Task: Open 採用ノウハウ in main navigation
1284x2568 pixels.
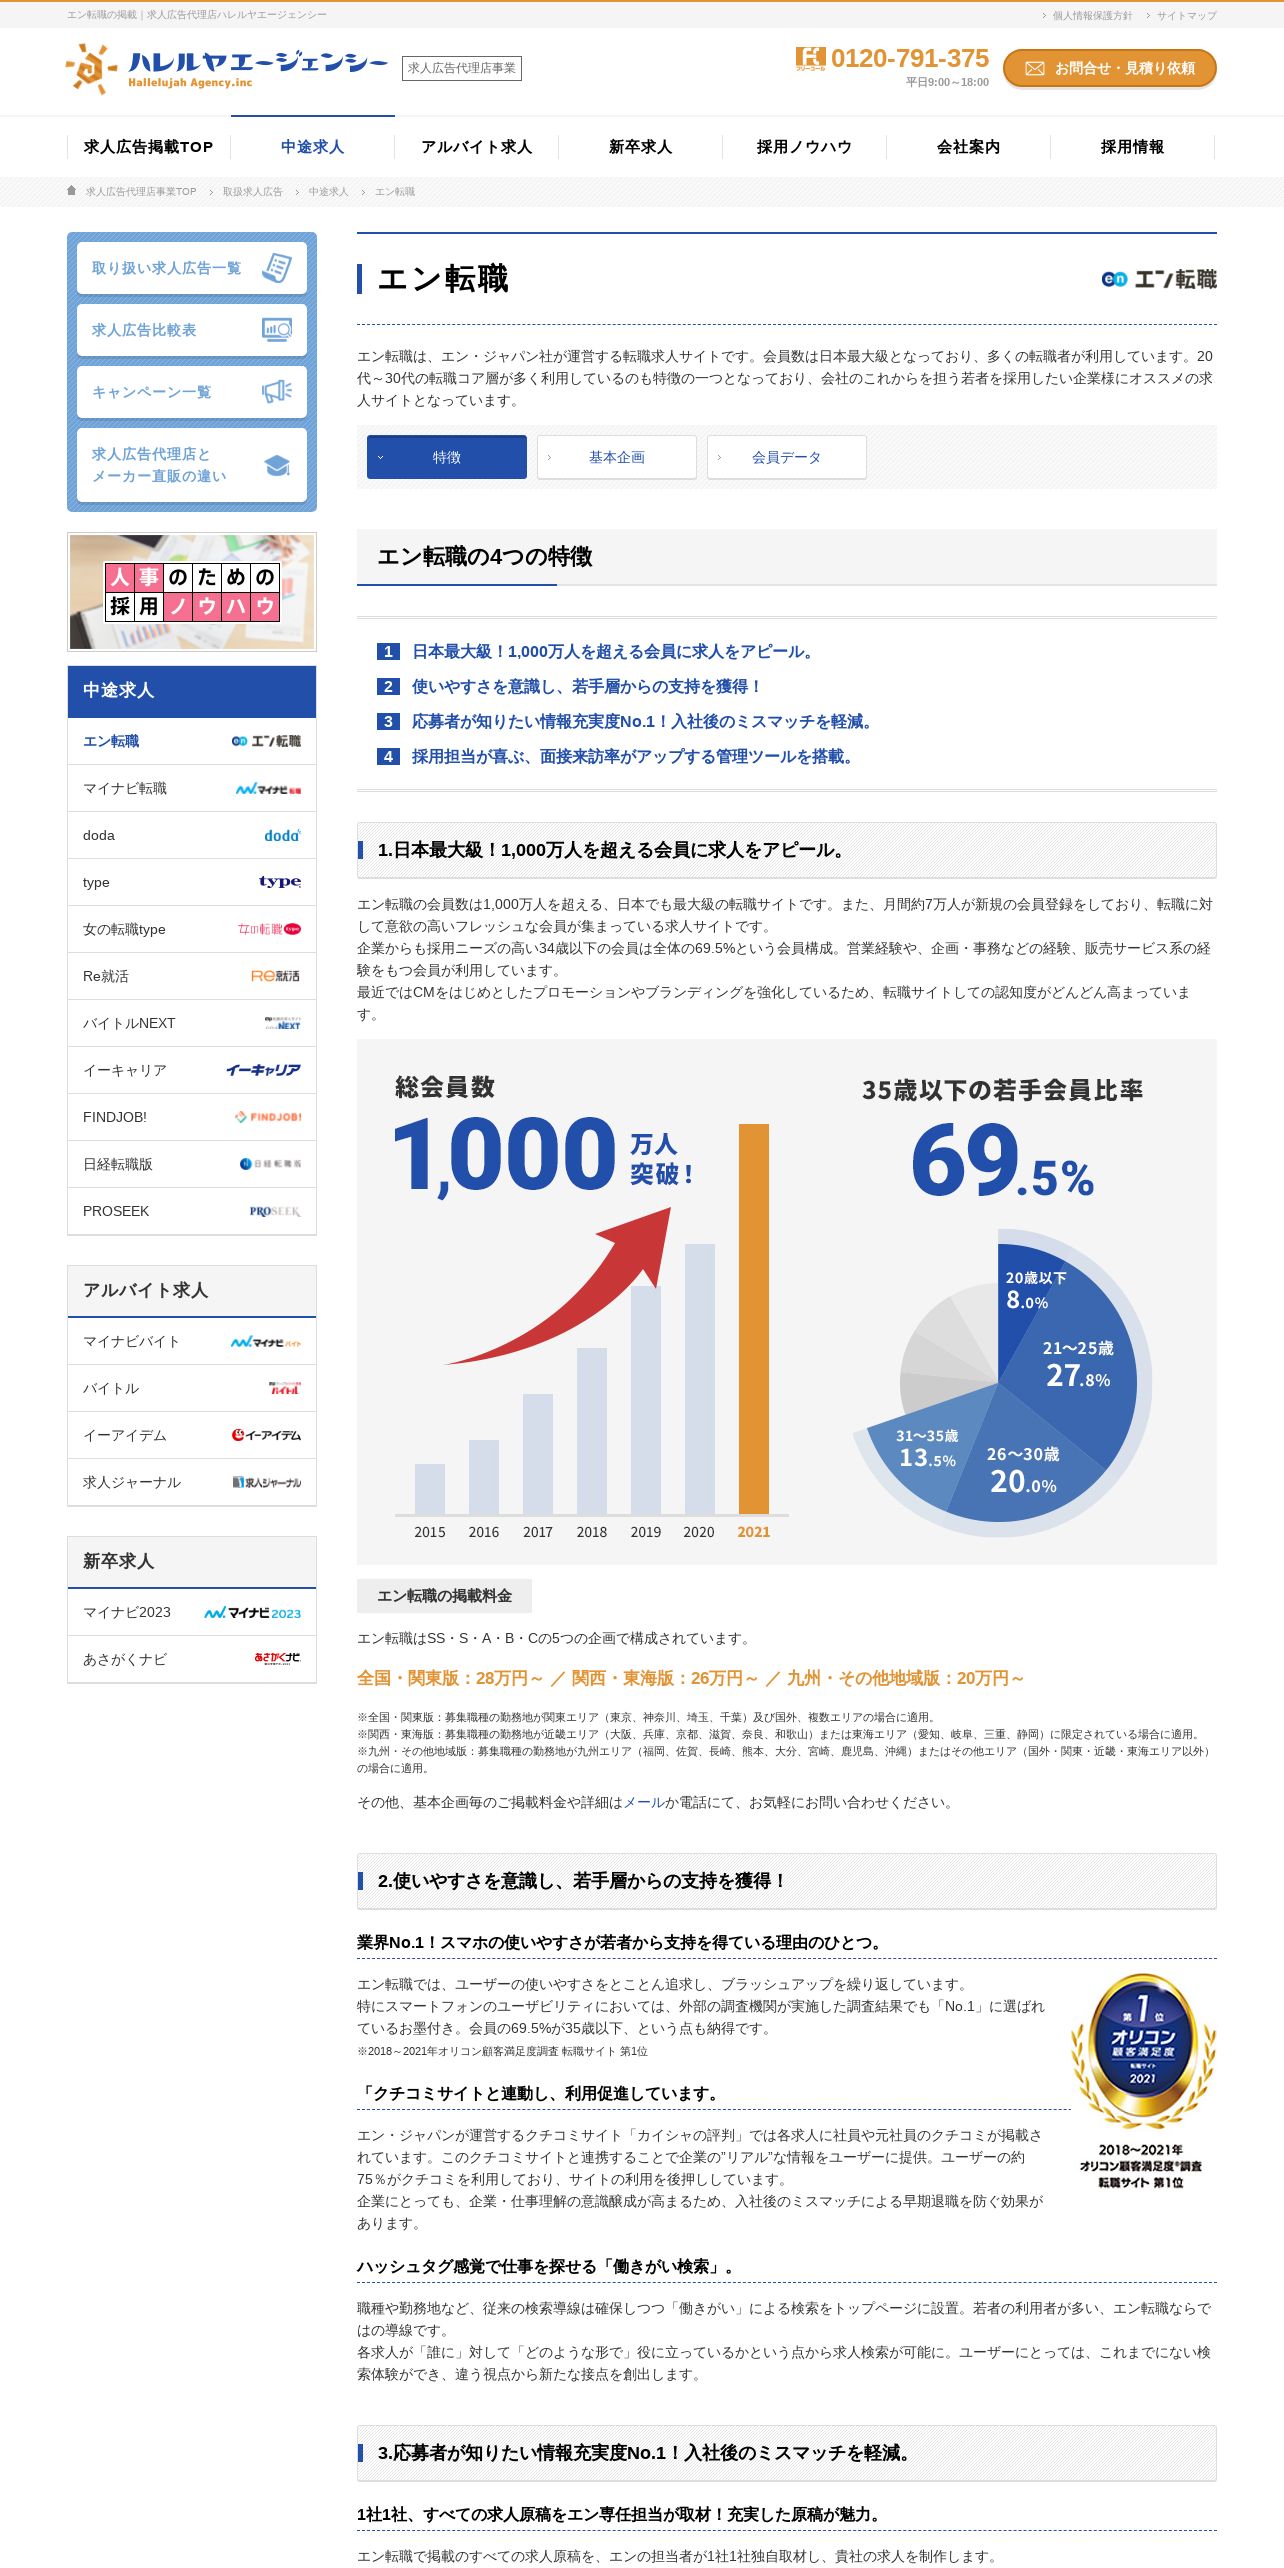Action: click(805, 147)
